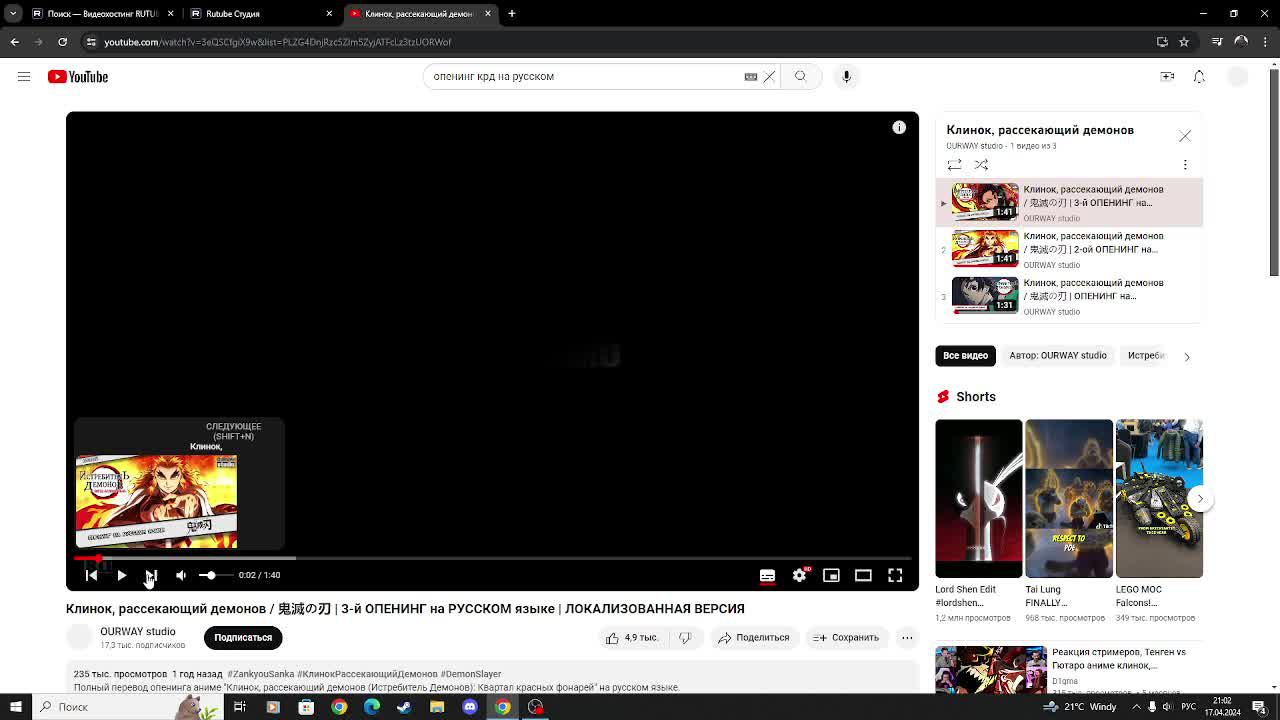Open the playlist three-dot options menu
The image size is (1280, 720).
click(1185, 164)
